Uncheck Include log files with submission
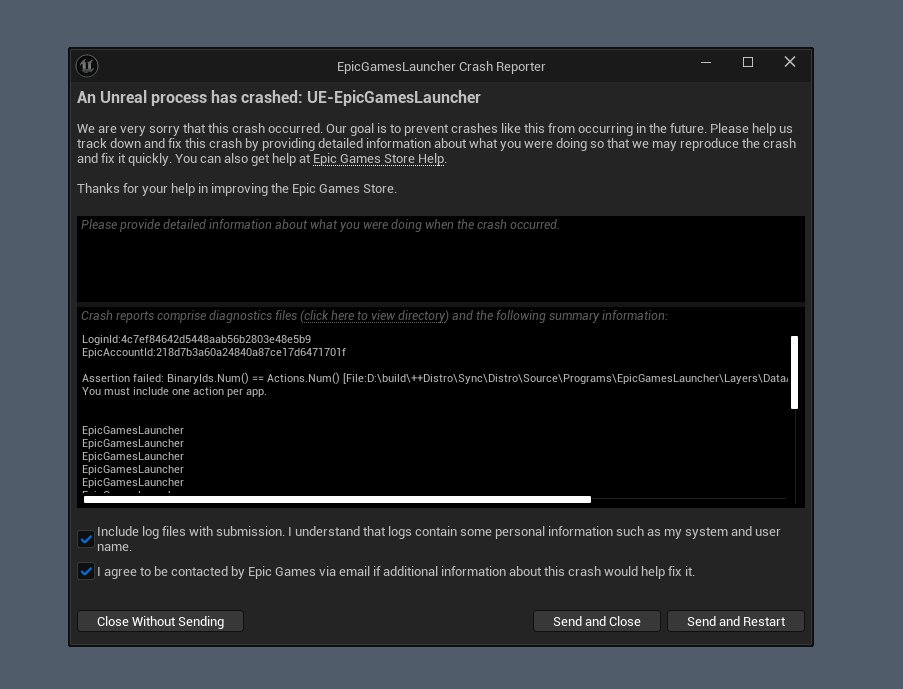Viewport: 903px width, 689px height. 86,539
